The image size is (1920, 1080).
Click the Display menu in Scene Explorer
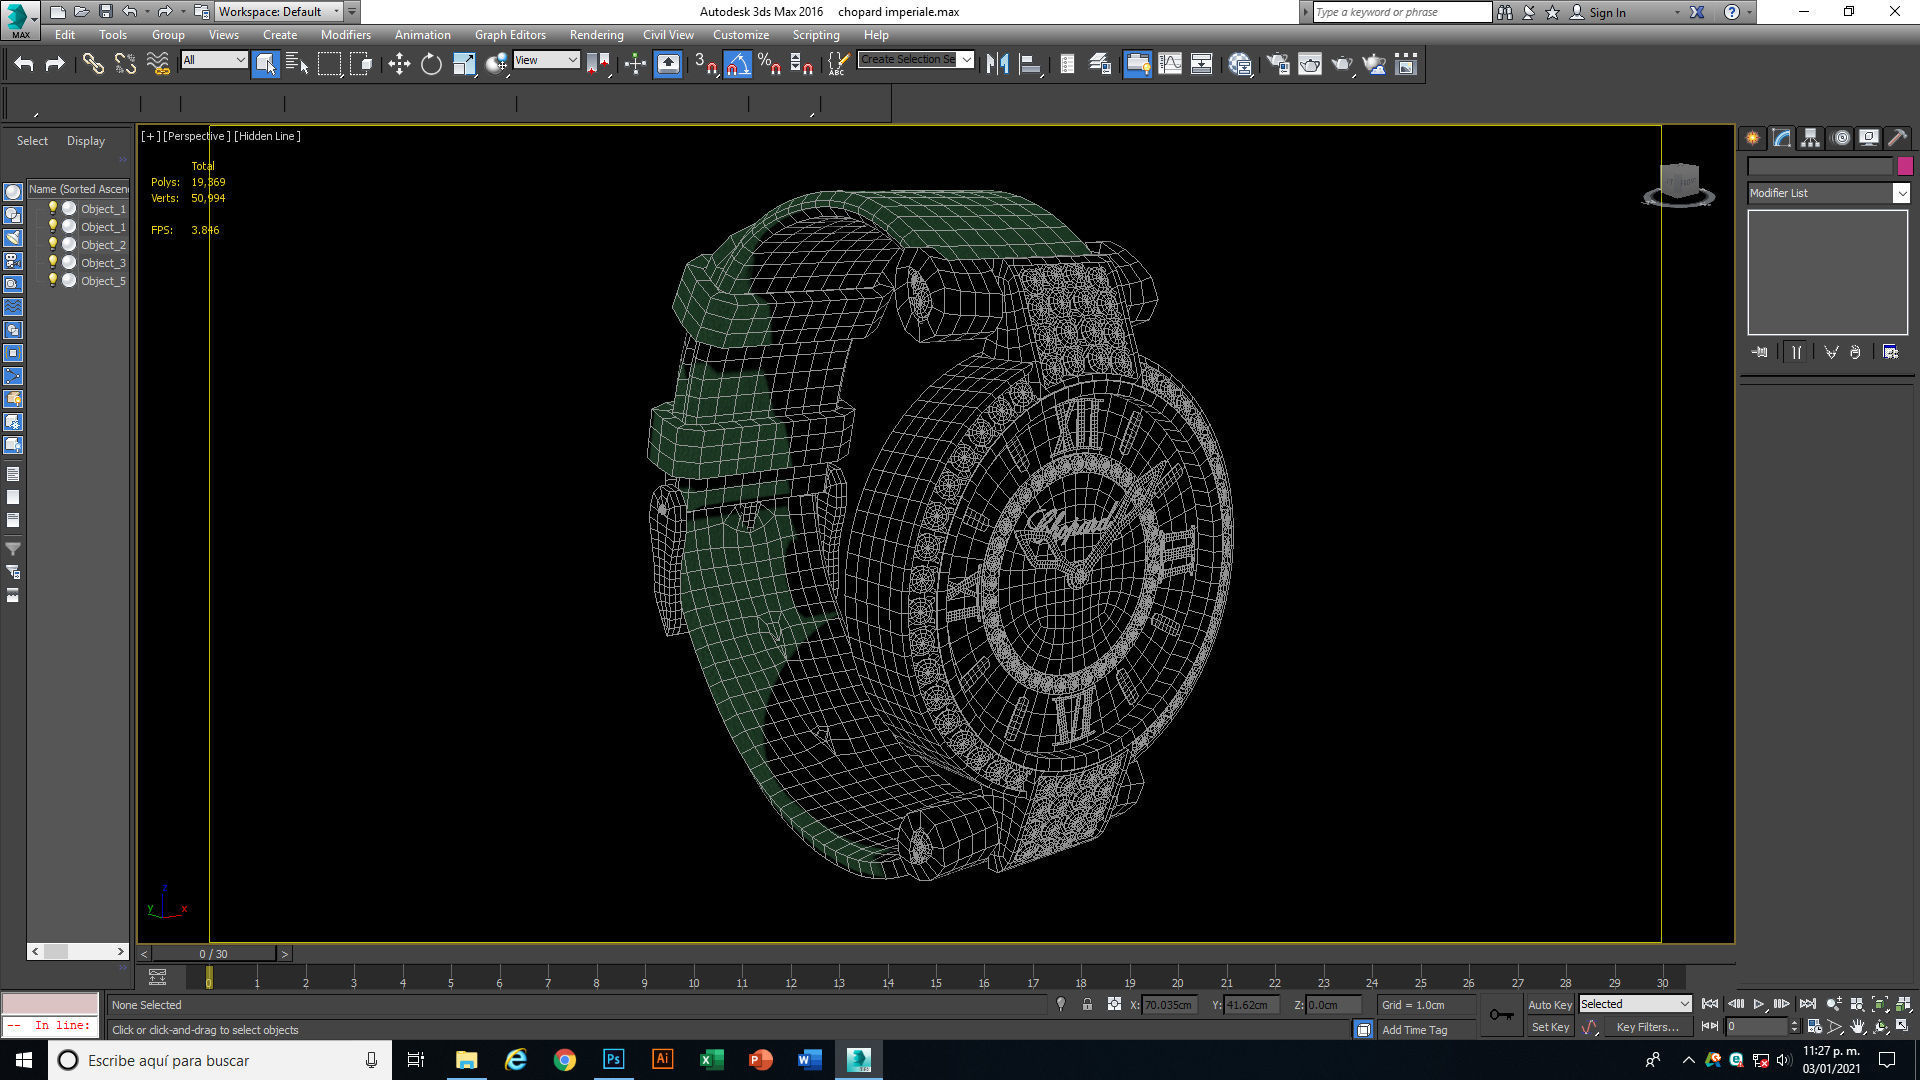[86, 141]
